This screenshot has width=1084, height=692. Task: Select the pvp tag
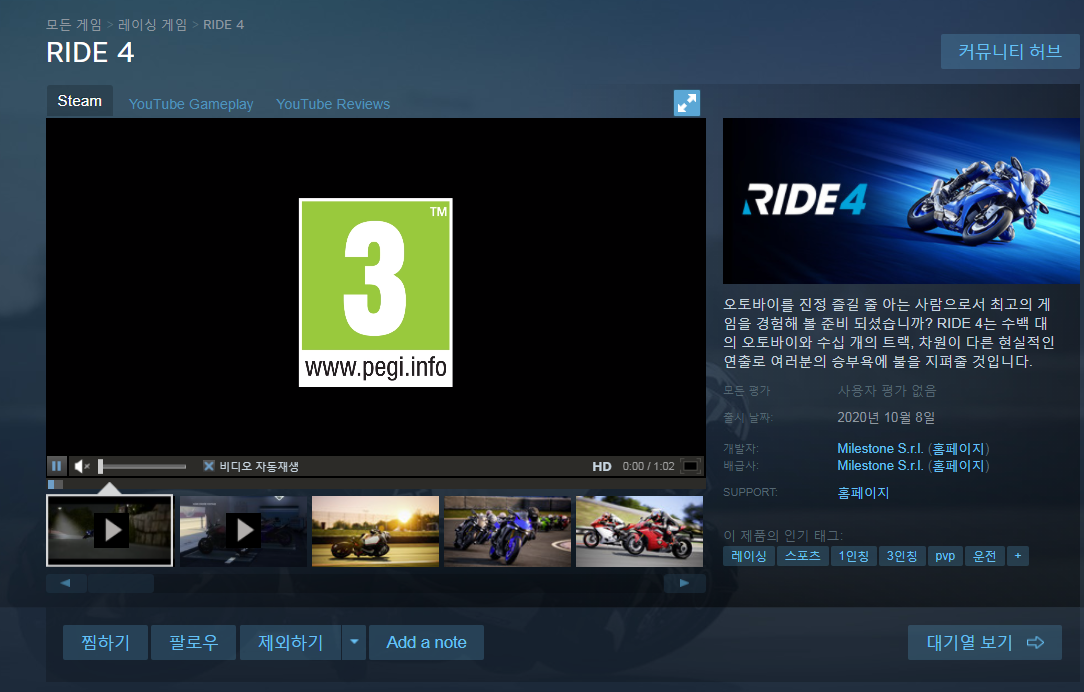click(x=945, y=556)
